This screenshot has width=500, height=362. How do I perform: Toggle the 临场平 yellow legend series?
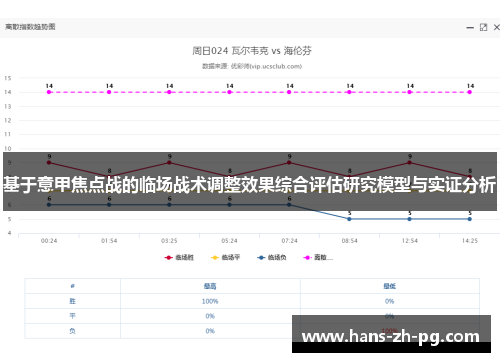point(225,257)
